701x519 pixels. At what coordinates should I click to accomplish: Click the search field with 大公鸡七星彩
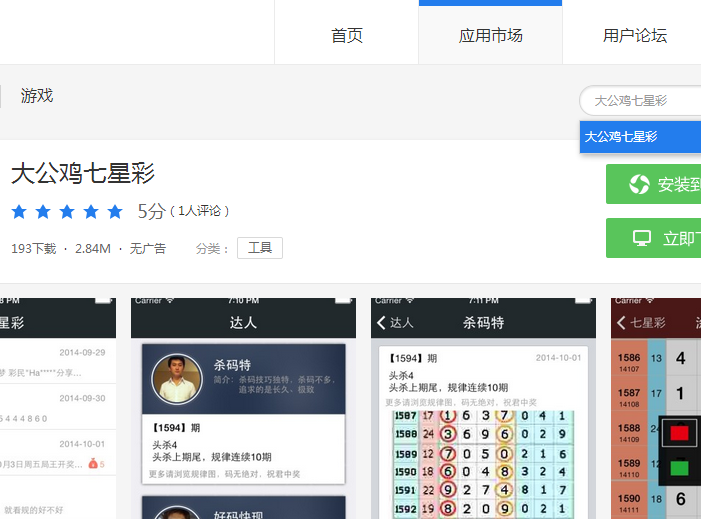tap(640, 101)
